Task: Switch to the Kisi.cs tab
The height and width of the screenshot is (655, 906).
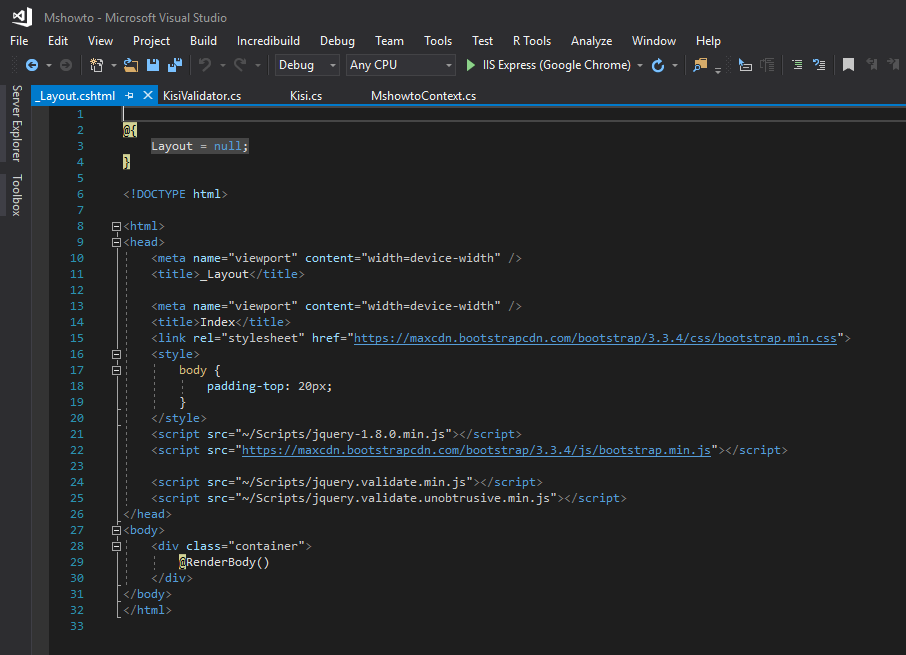Action: [x=306, y=96]
